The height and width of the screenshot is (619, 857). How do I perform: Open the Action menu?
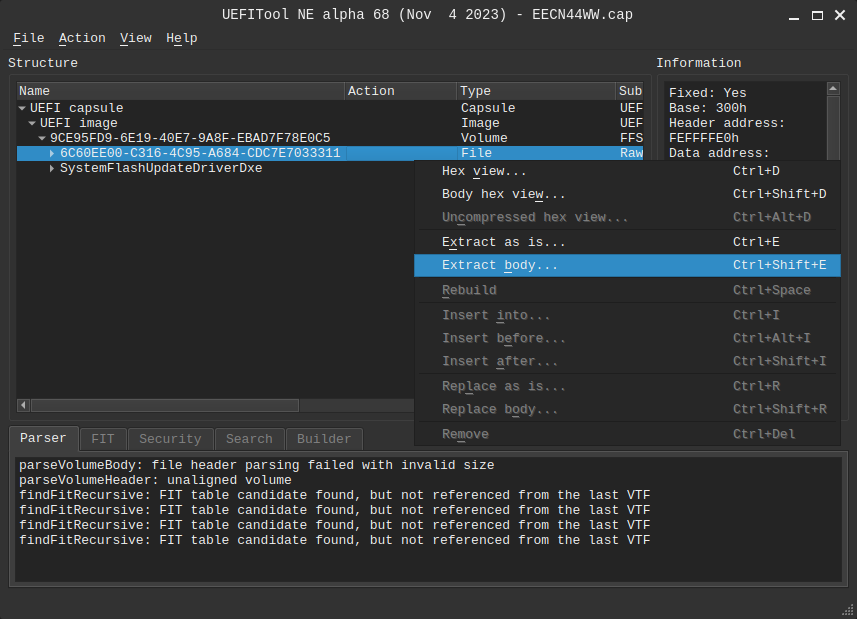click(82, 38)
